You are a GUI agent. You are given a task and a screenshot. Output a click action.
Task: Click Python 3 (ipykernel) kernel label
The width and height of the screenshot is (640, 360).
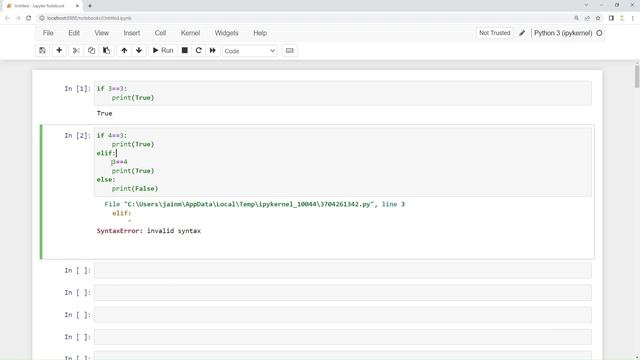(x=563, y=33)
